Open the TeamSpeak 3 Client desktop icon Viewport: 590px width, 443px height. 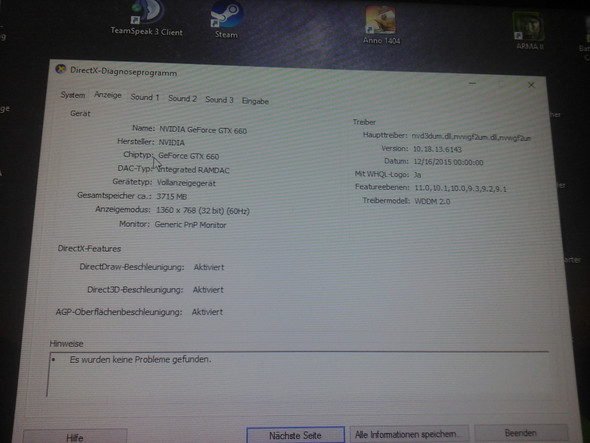[147, 18]
